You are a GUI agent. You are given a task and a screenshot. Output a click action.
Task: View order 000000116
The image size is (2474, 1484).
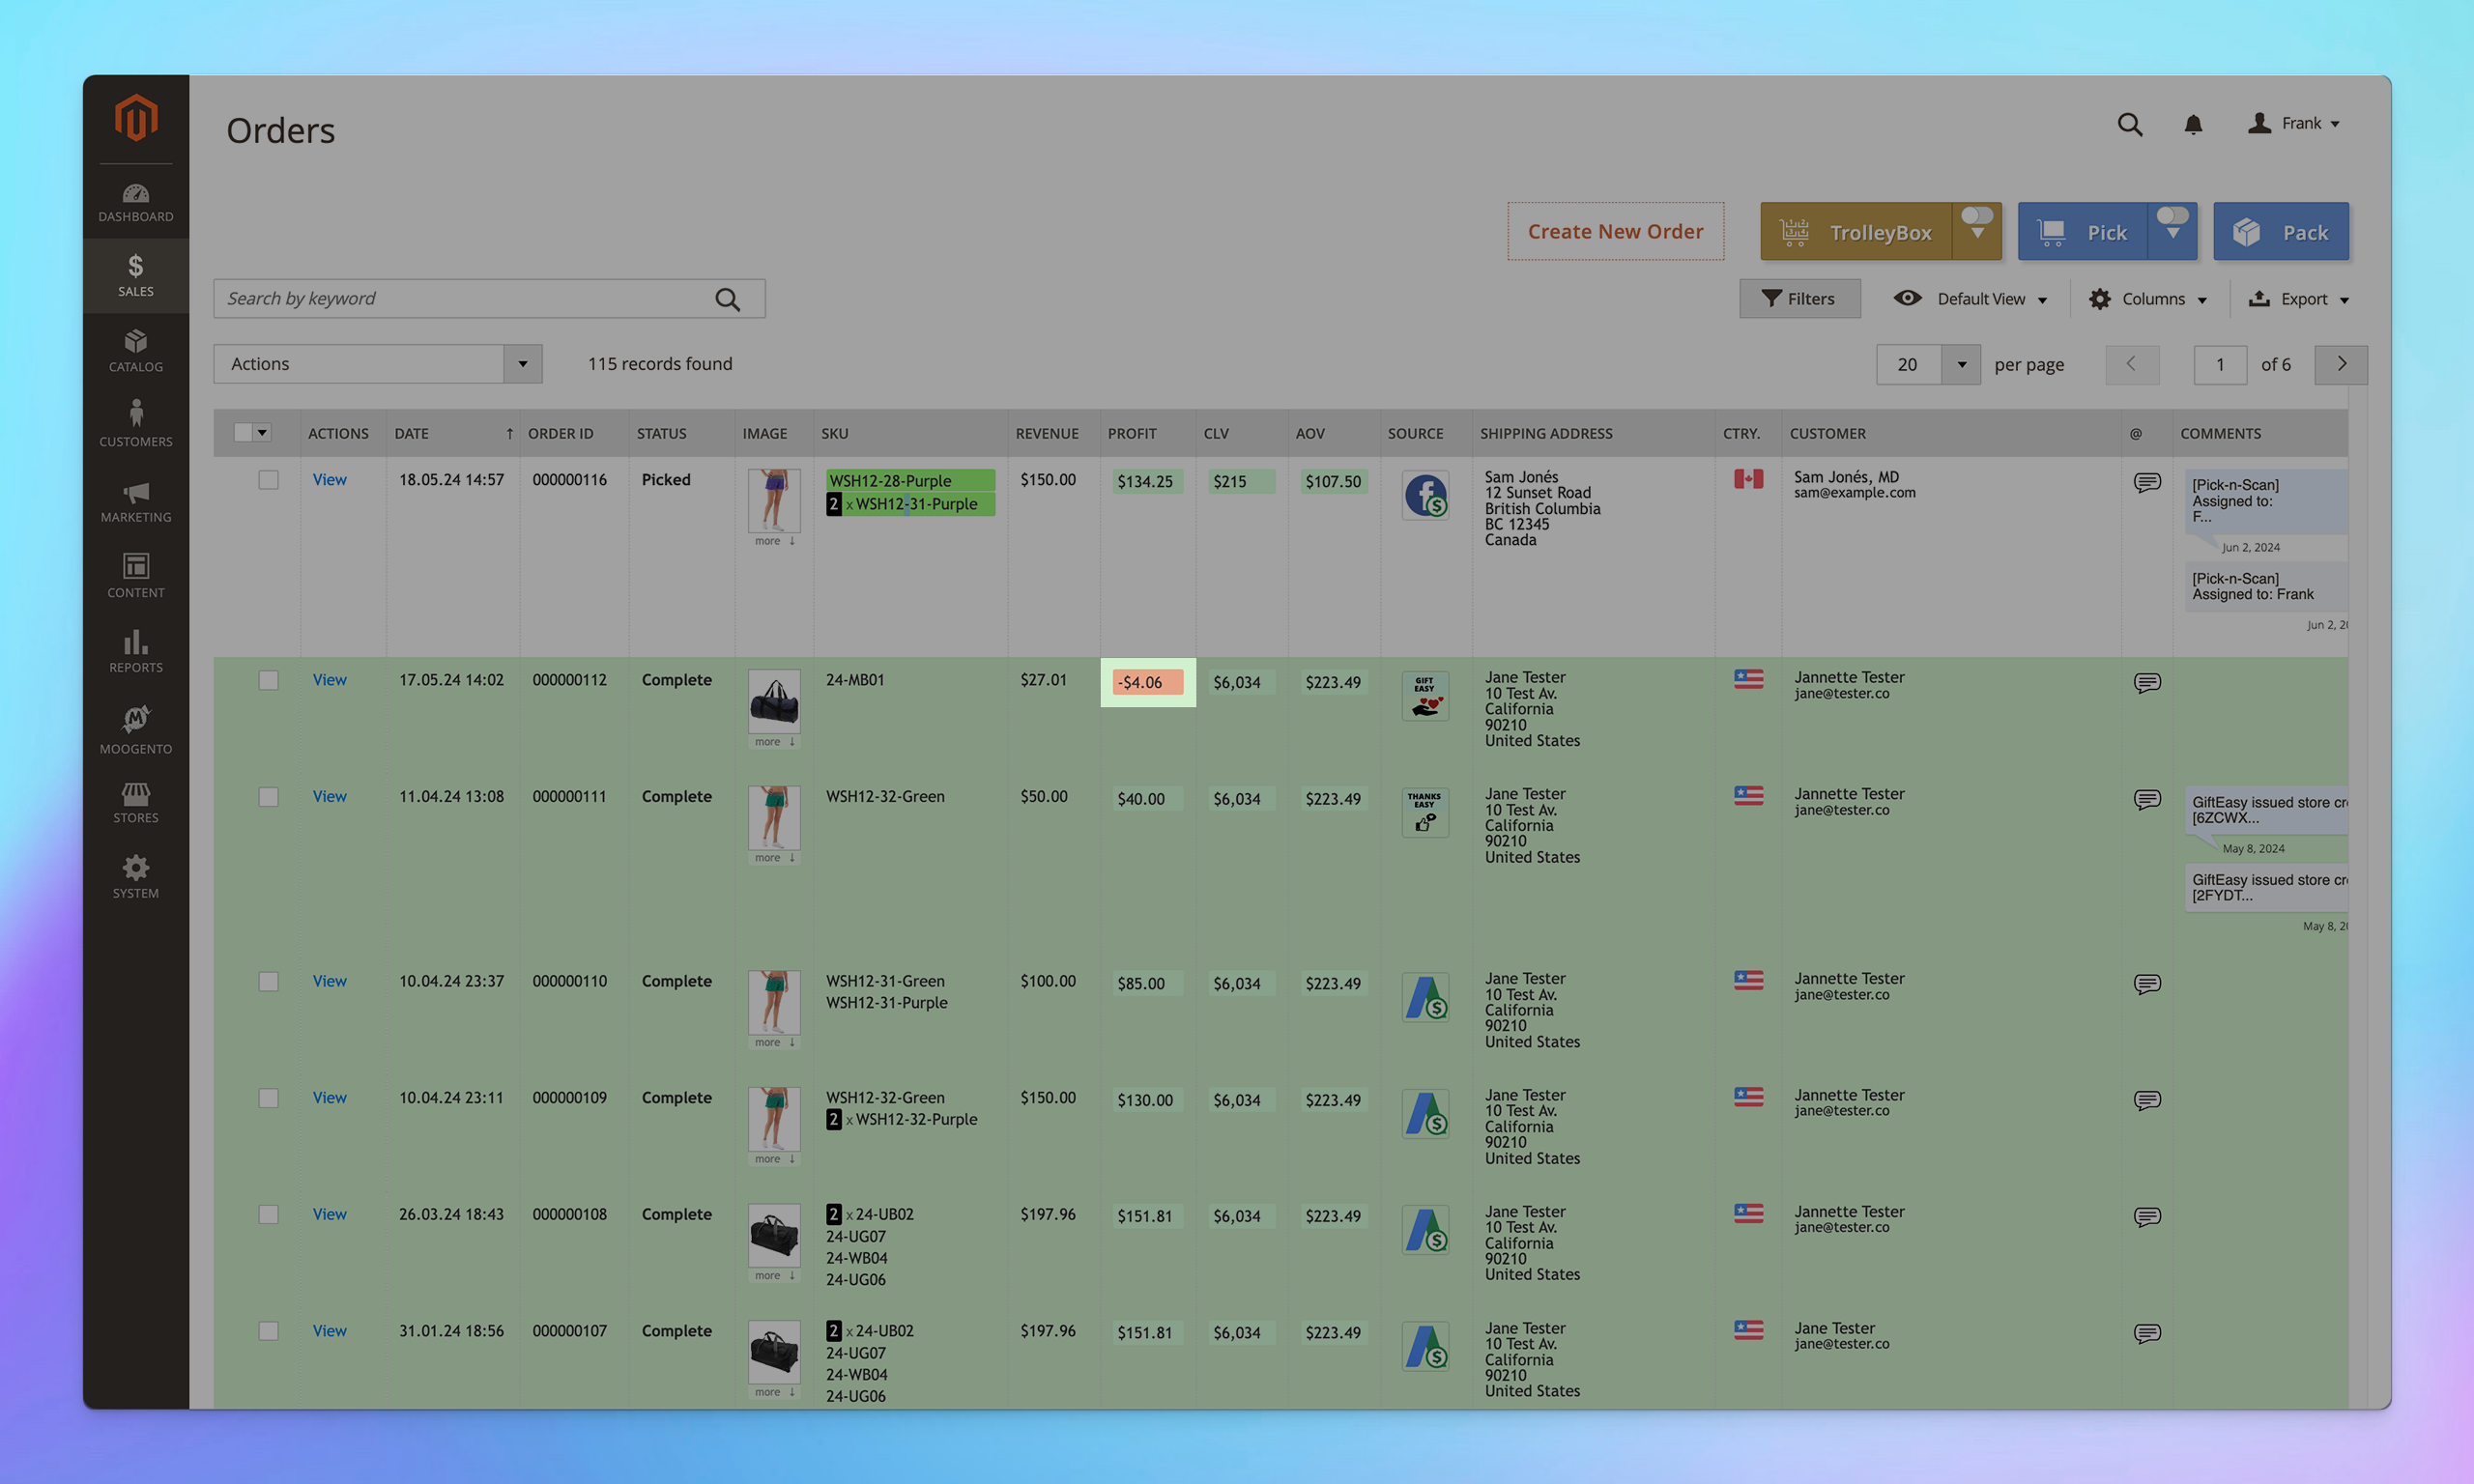pyautogui.click(x=329, y=480)
